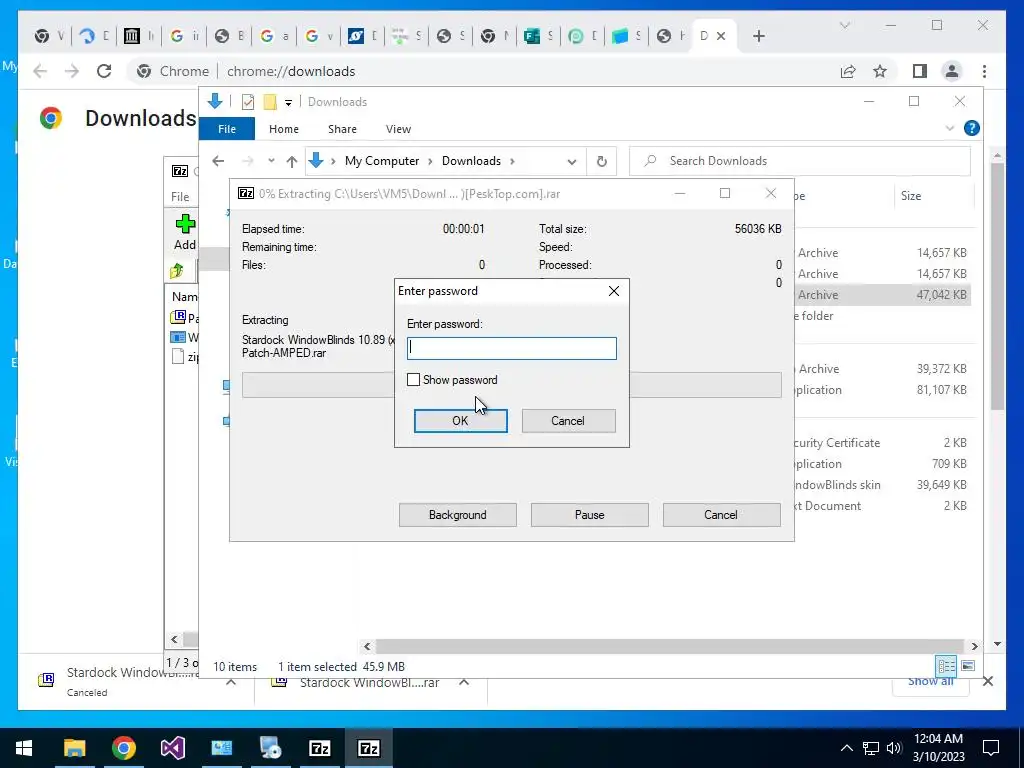Show hidden system tray icons

(846, 748)
